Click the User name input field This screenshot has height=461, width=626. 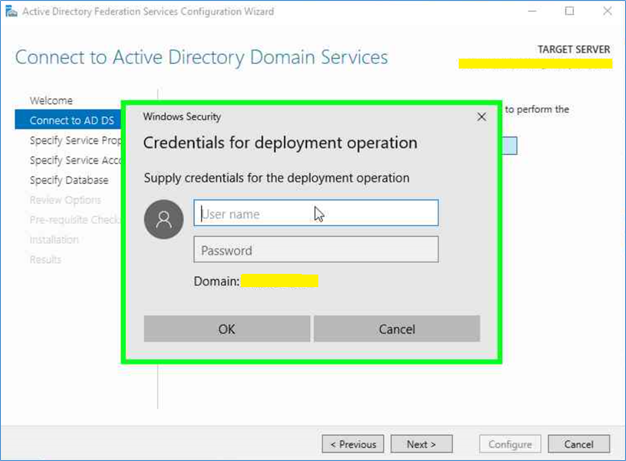point(316,213)
